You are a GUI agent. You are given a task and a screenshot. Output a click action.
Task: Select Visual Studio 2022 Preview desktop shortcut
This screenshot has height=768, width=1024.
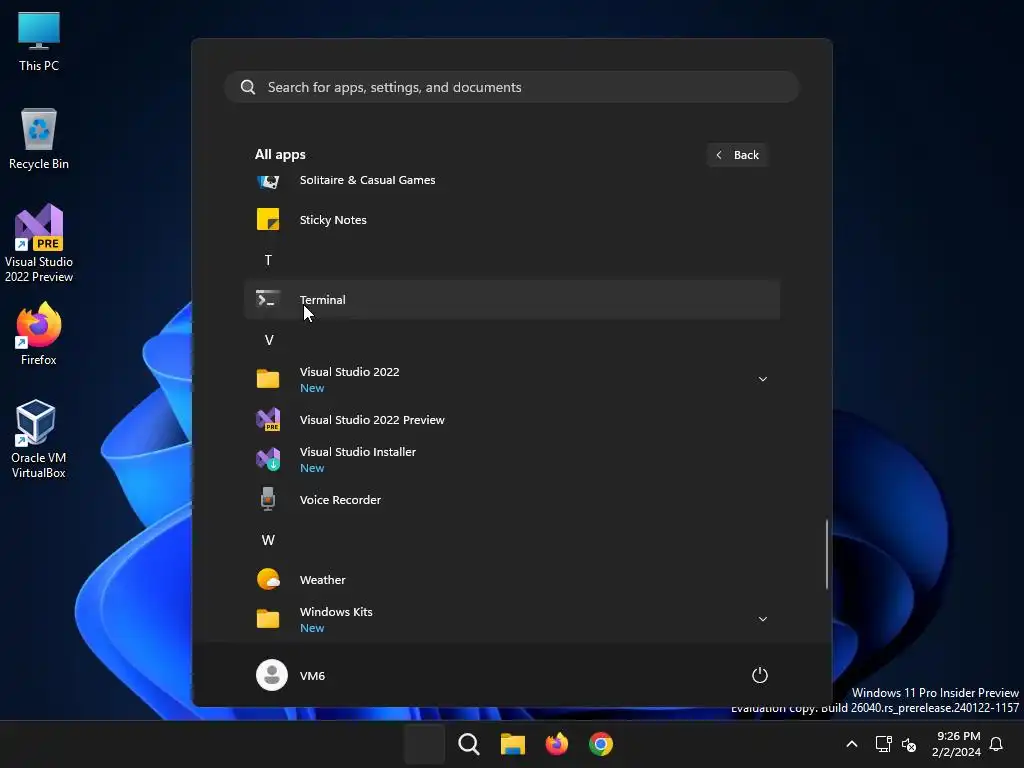pyautogui.click(x=39, y=243)
